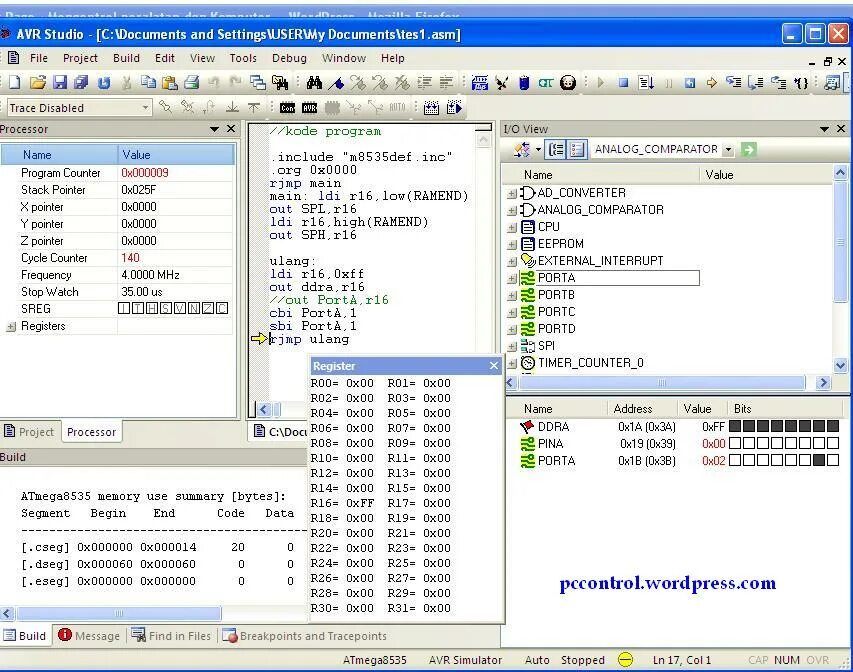Click the Build output horizontal scrollbar thumb
The height and width of the screenshot is (672, 853).
tap(119, 613)
